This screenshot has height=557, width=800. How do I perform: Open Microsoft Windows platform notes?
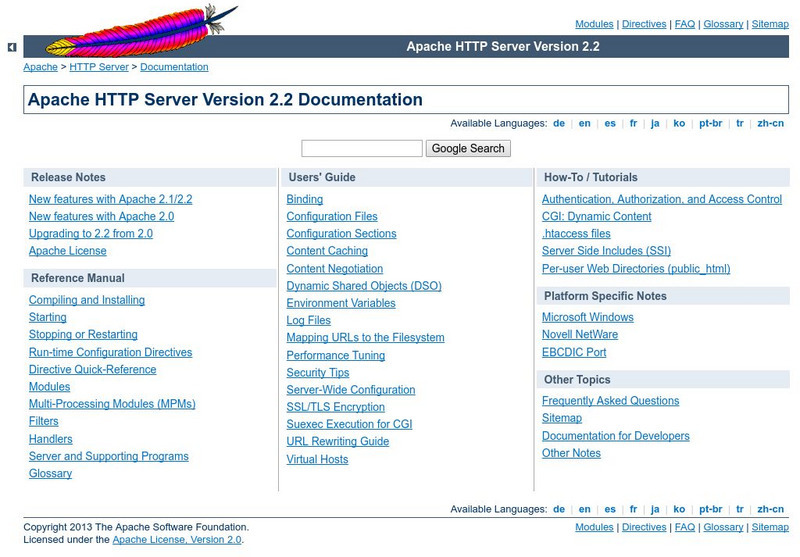(588, 317)
